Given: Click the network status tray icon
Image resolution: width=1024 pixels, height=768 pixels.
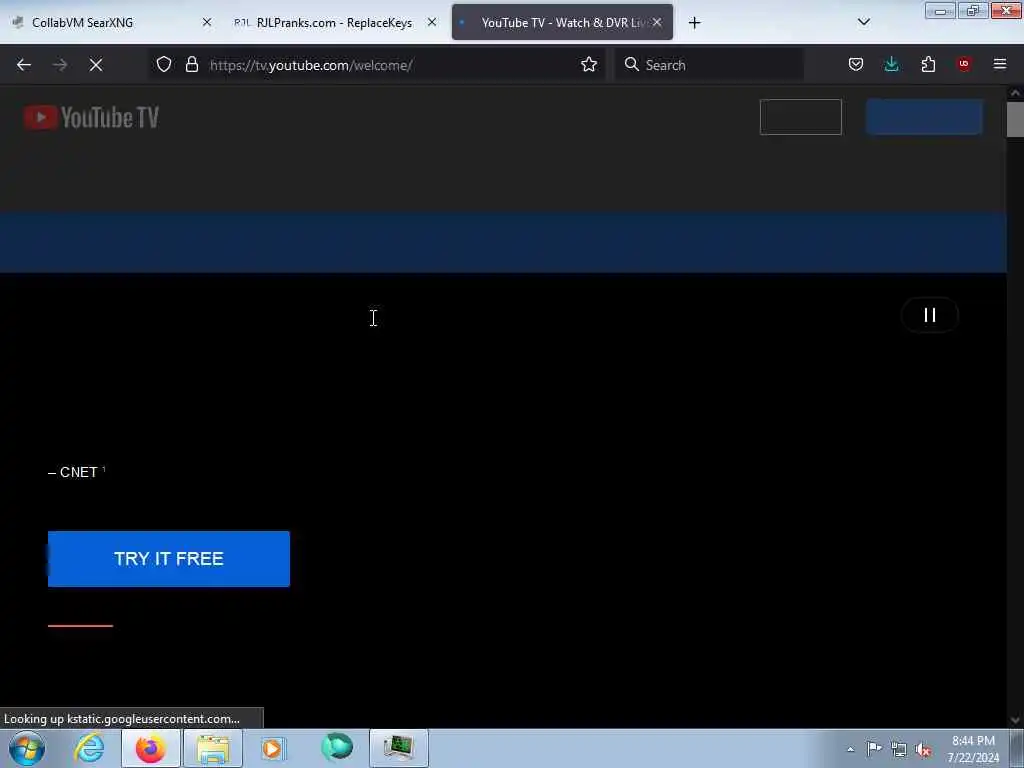Looking at the screenshot, I should tap(899, 749).
